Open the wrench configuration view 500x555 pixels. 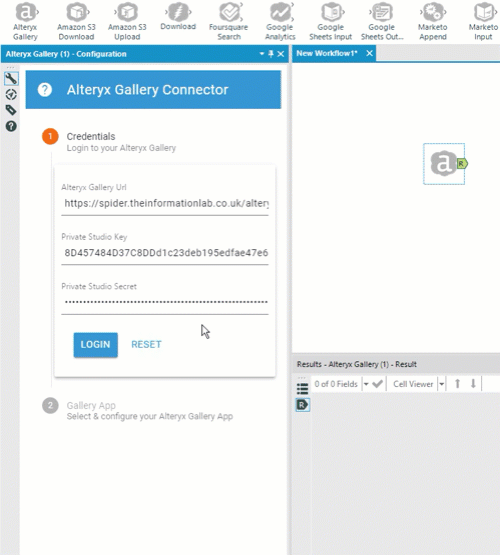[11, 79]
